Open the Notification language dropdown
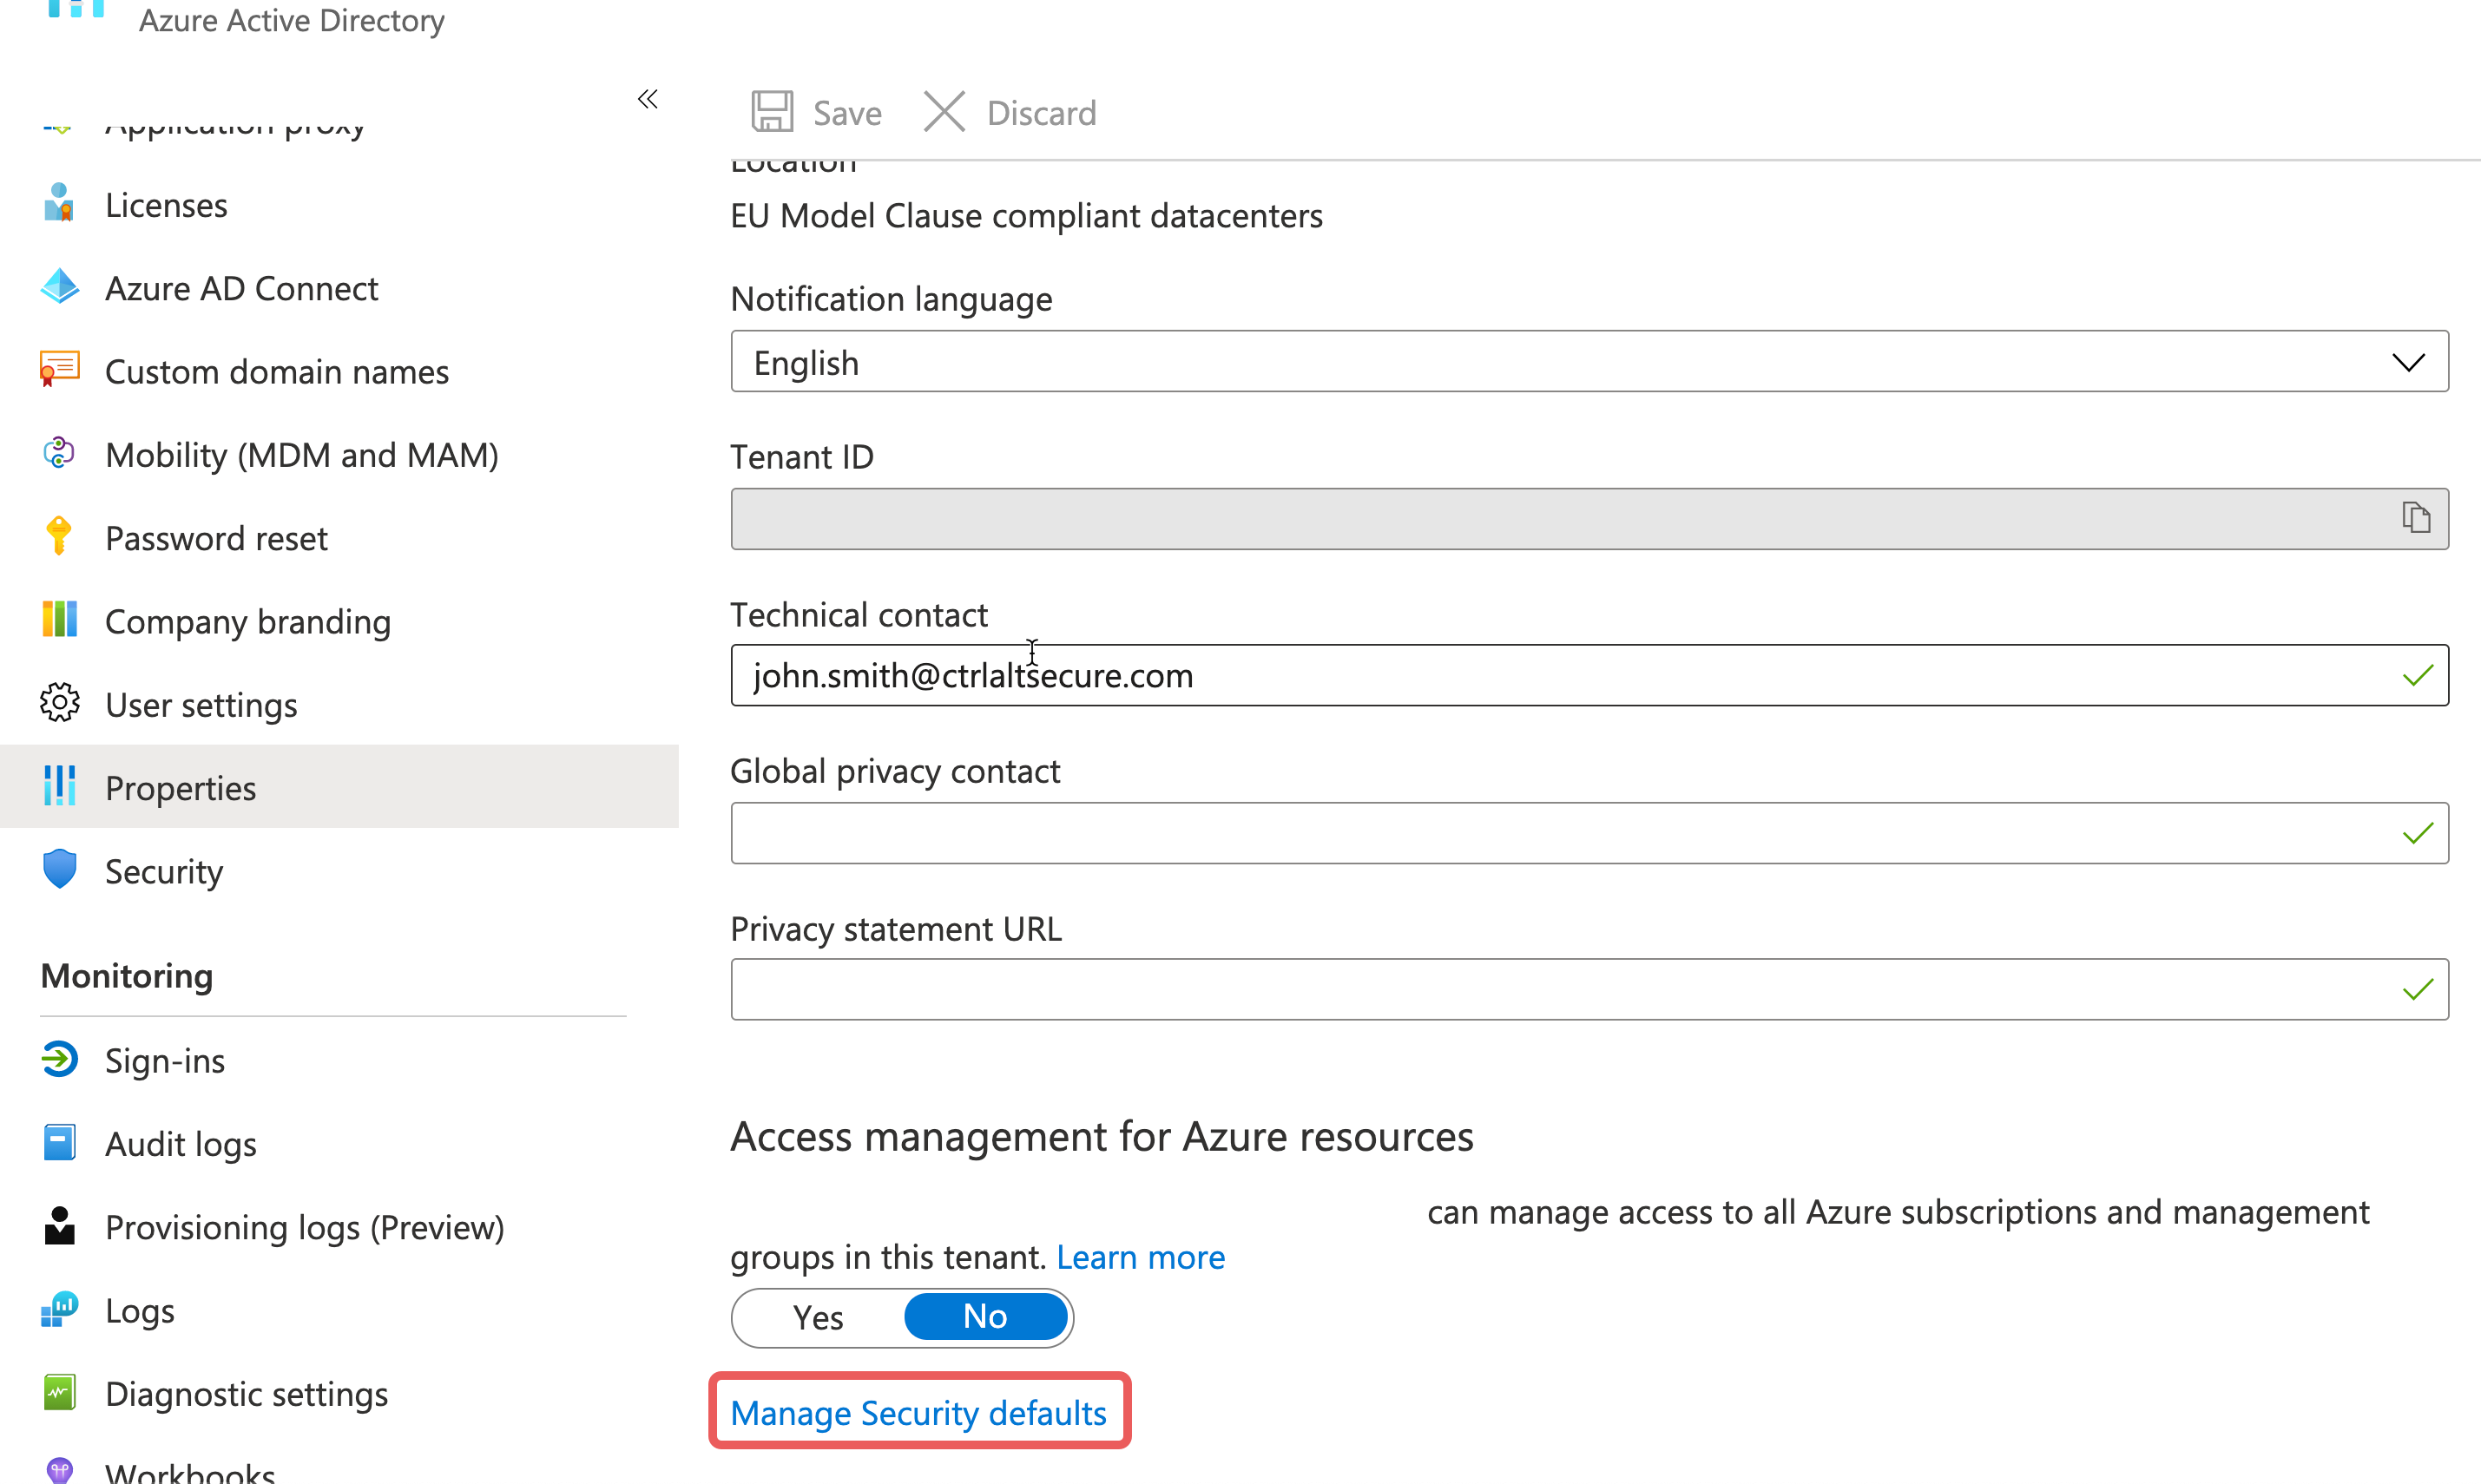Screen dimensions: 2481x1484 (1588, 362)
